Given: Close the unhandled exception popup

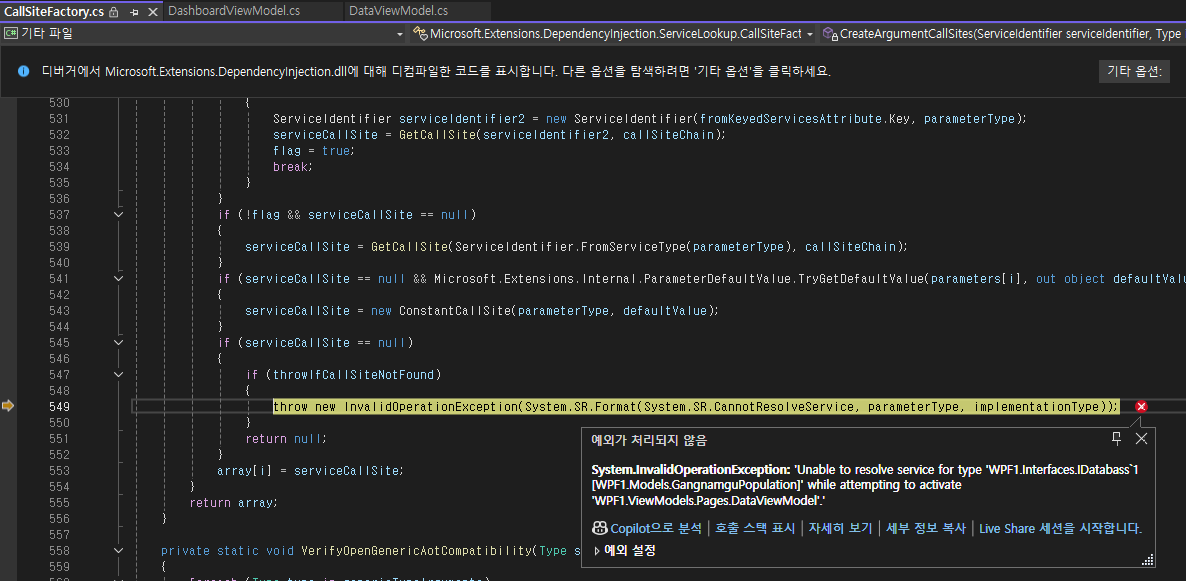Looking at the screenshot, I should (1141, 438).
